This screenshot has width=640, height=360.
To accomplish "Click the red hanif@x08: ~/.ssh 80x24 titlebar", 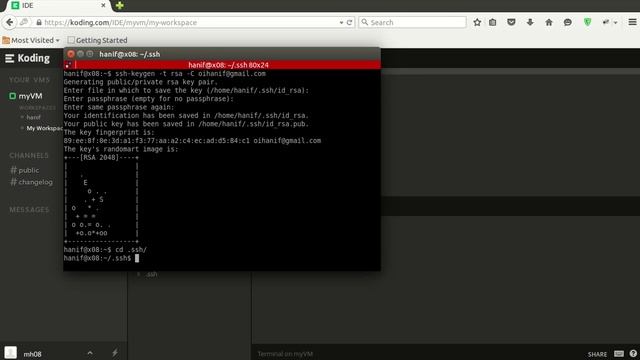I will point(222,65).
